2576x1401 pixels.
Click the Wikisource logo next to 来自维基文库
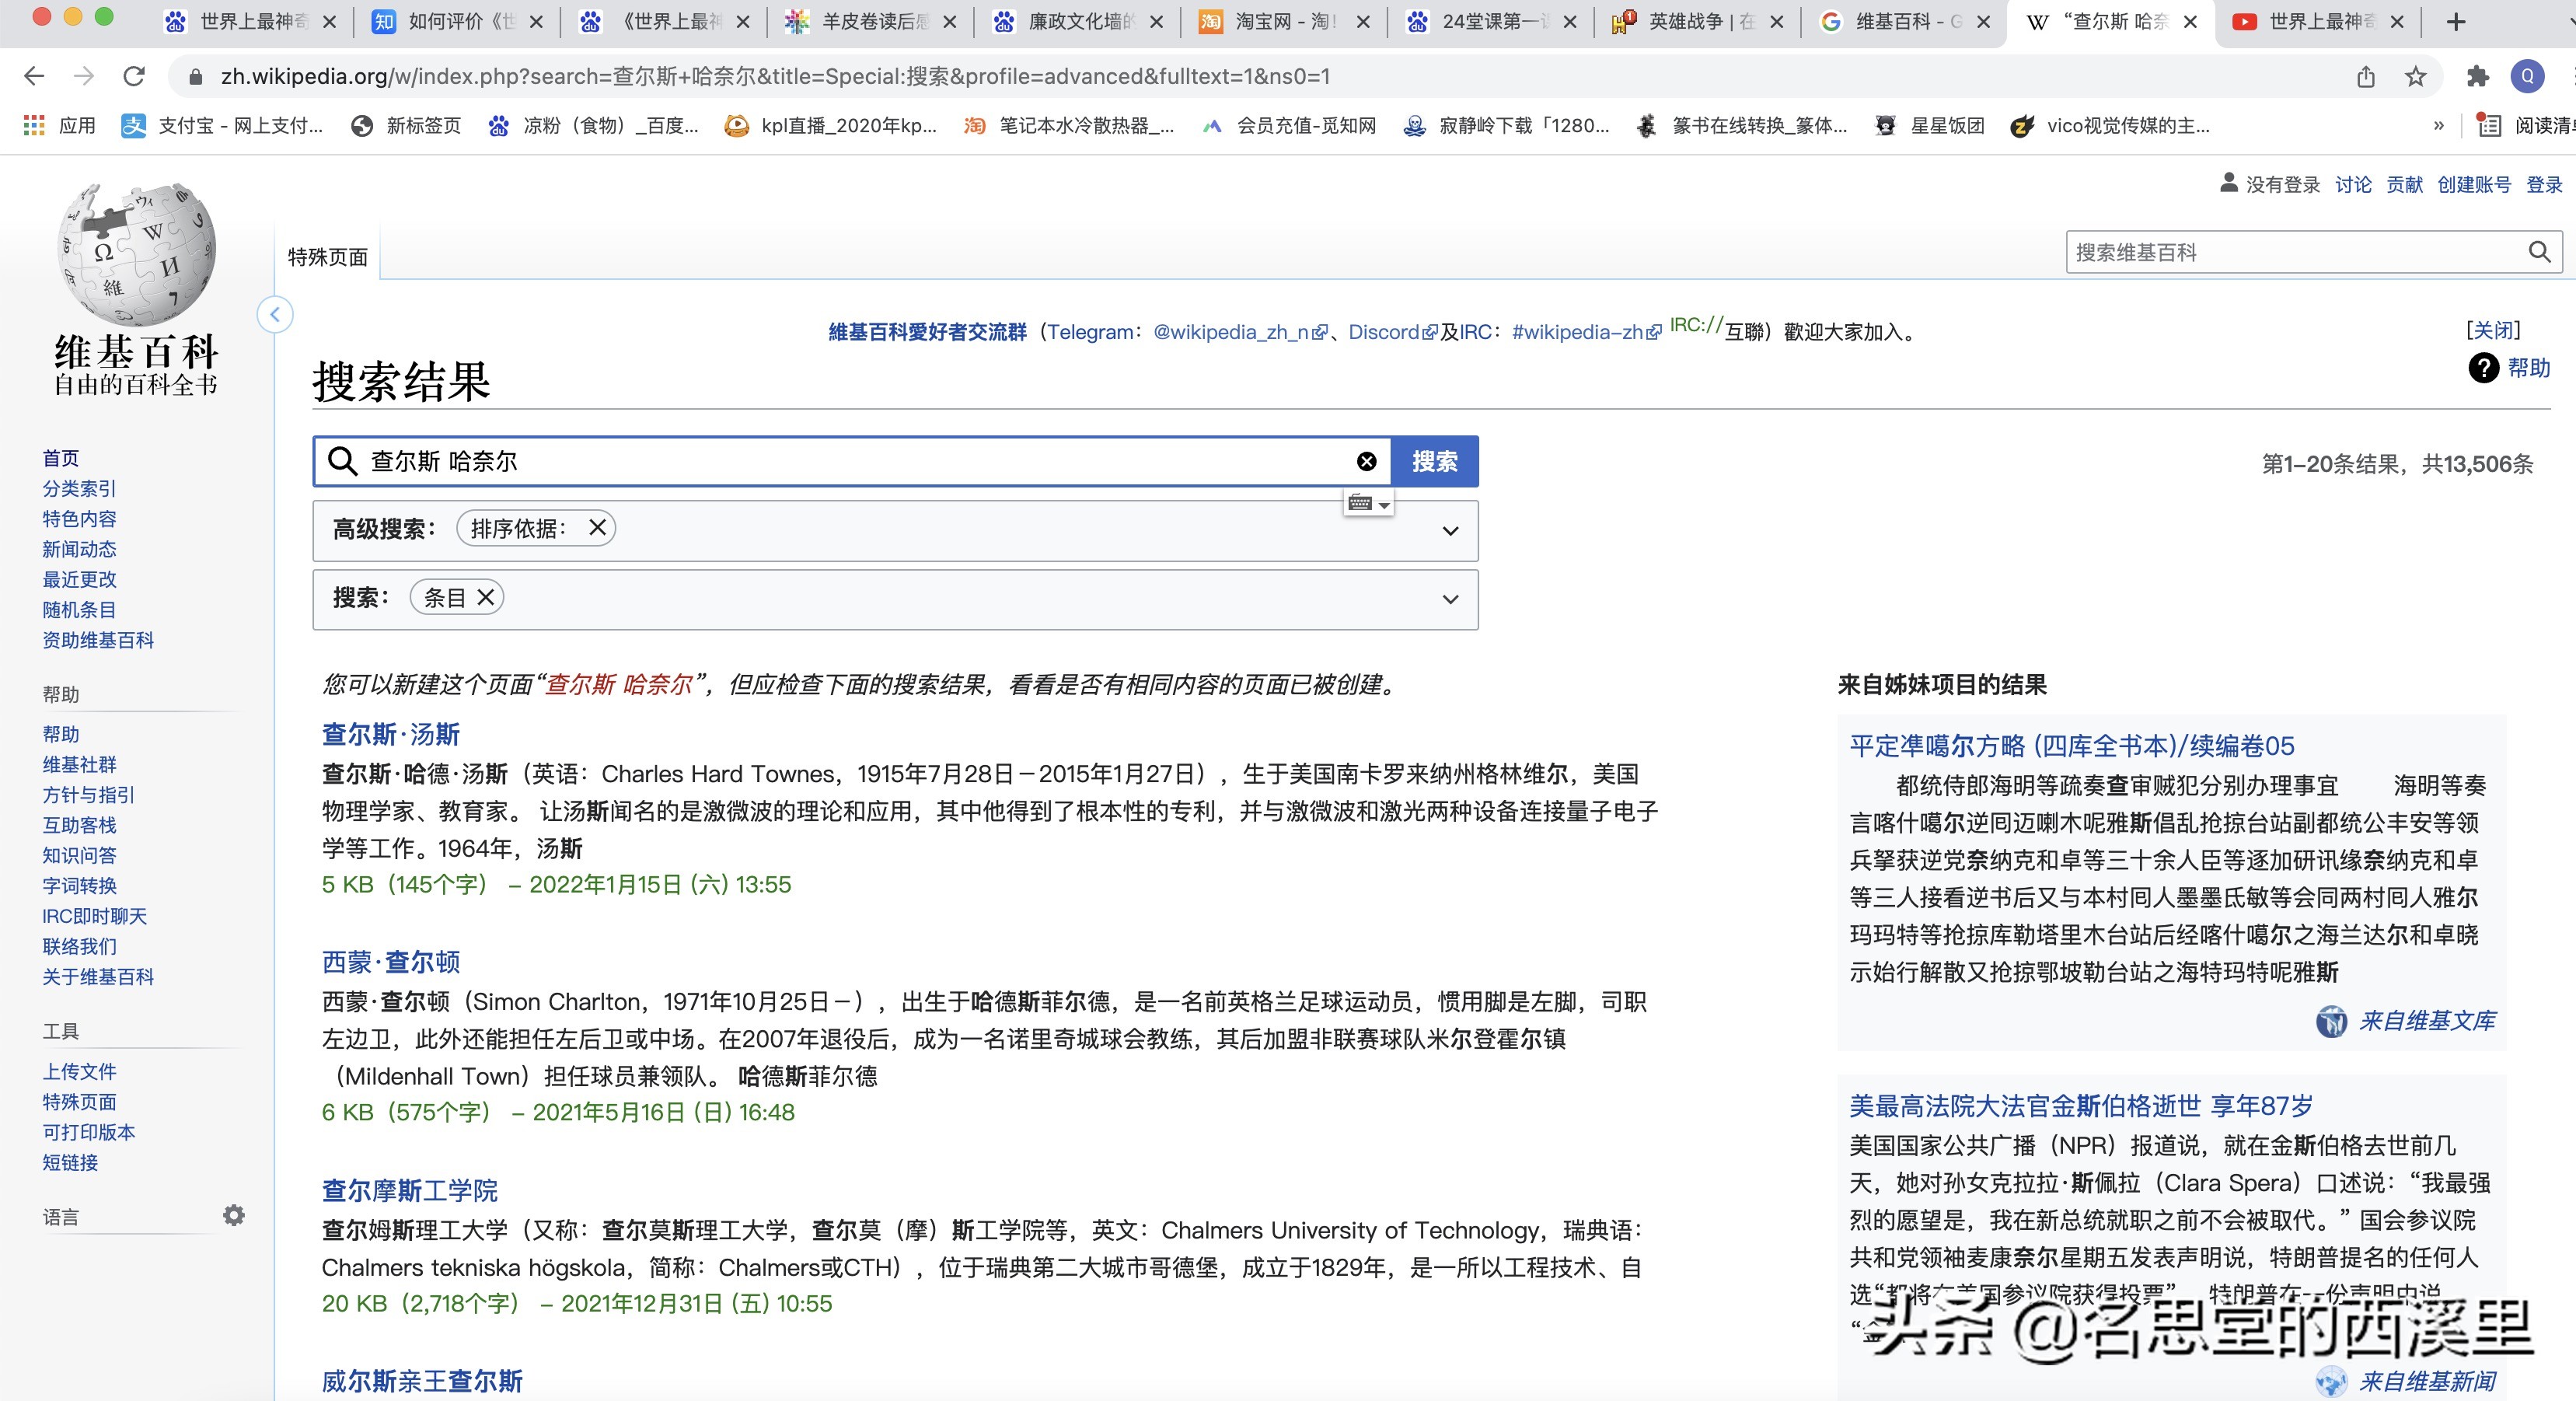pyautogui.click(x=2331, y=1022)
